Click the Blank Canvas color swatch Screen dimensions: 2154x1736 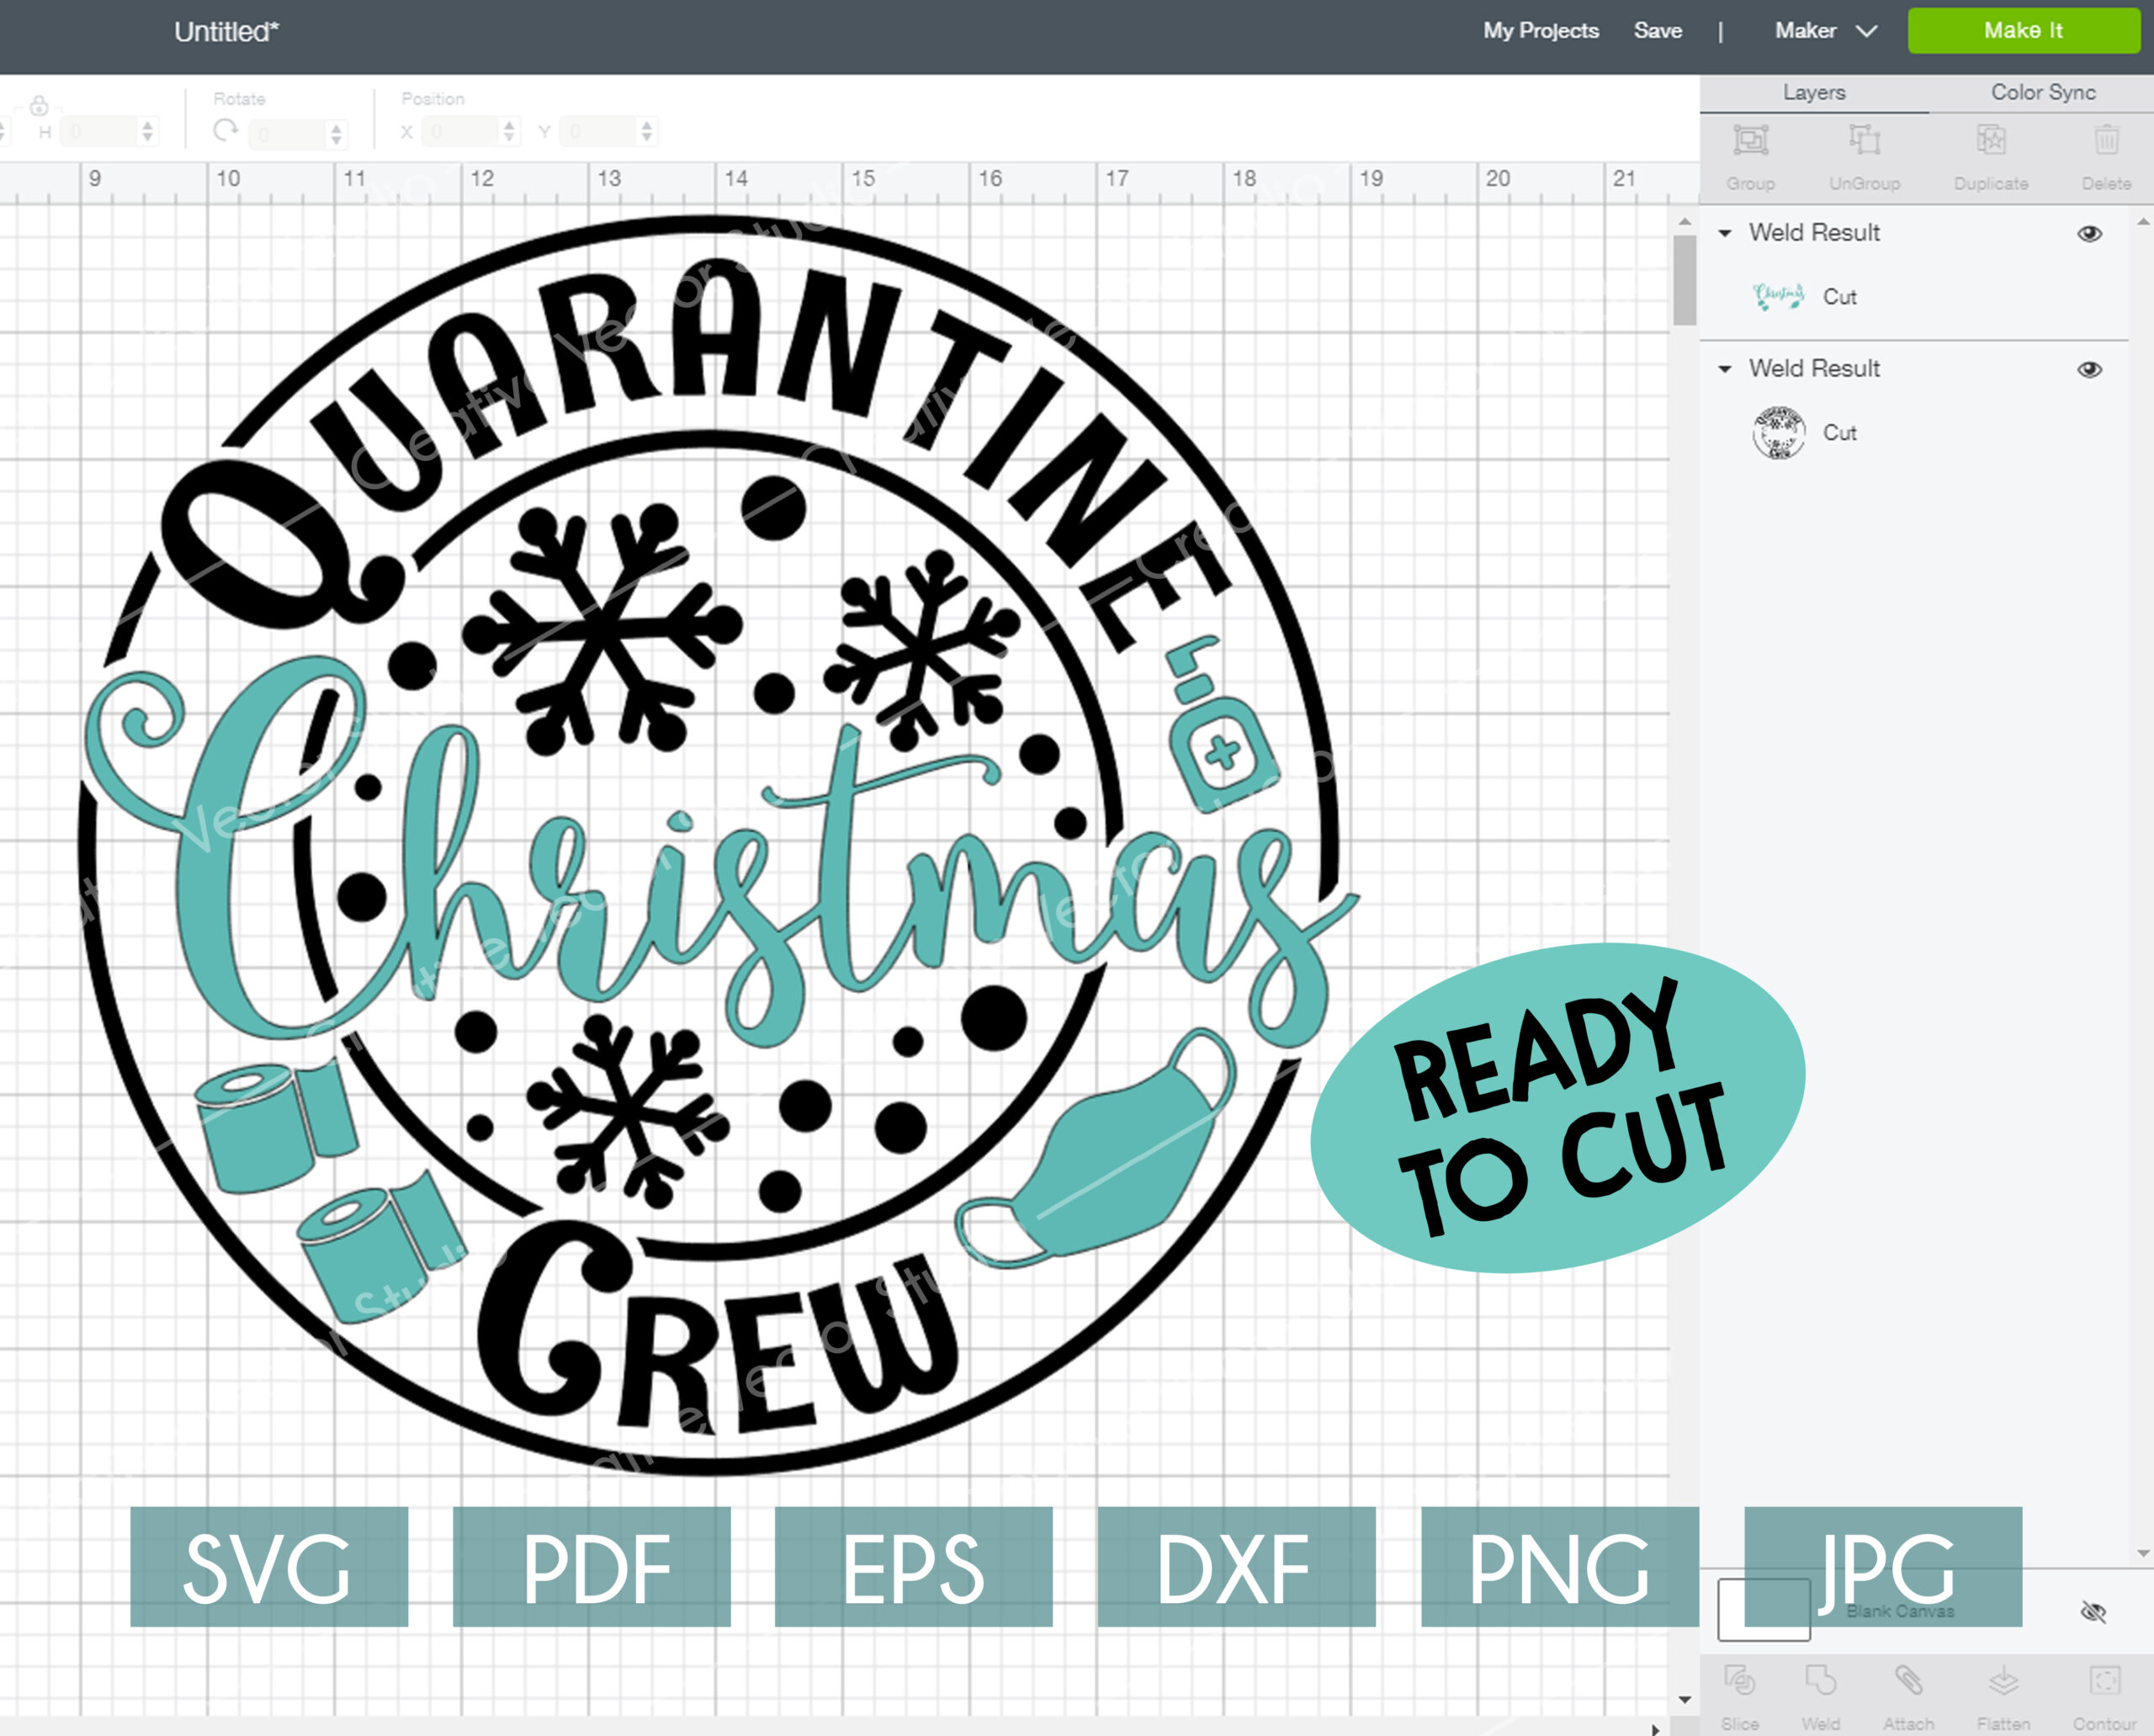1763,1610
